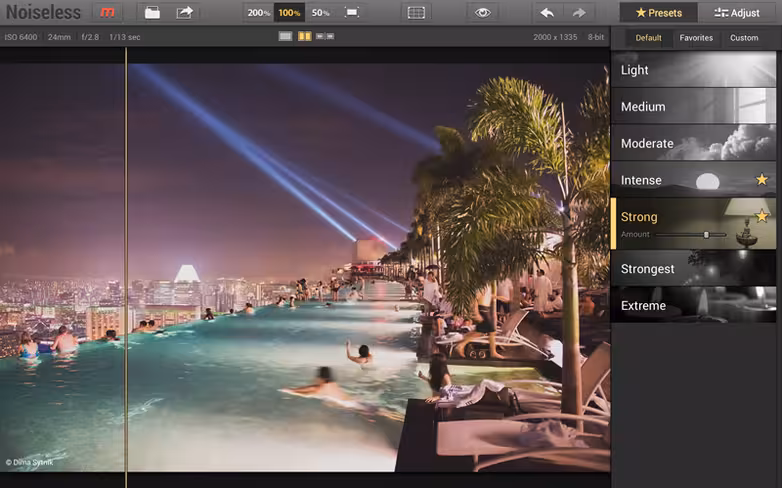Apply the Strongest preset

point(694,268)
